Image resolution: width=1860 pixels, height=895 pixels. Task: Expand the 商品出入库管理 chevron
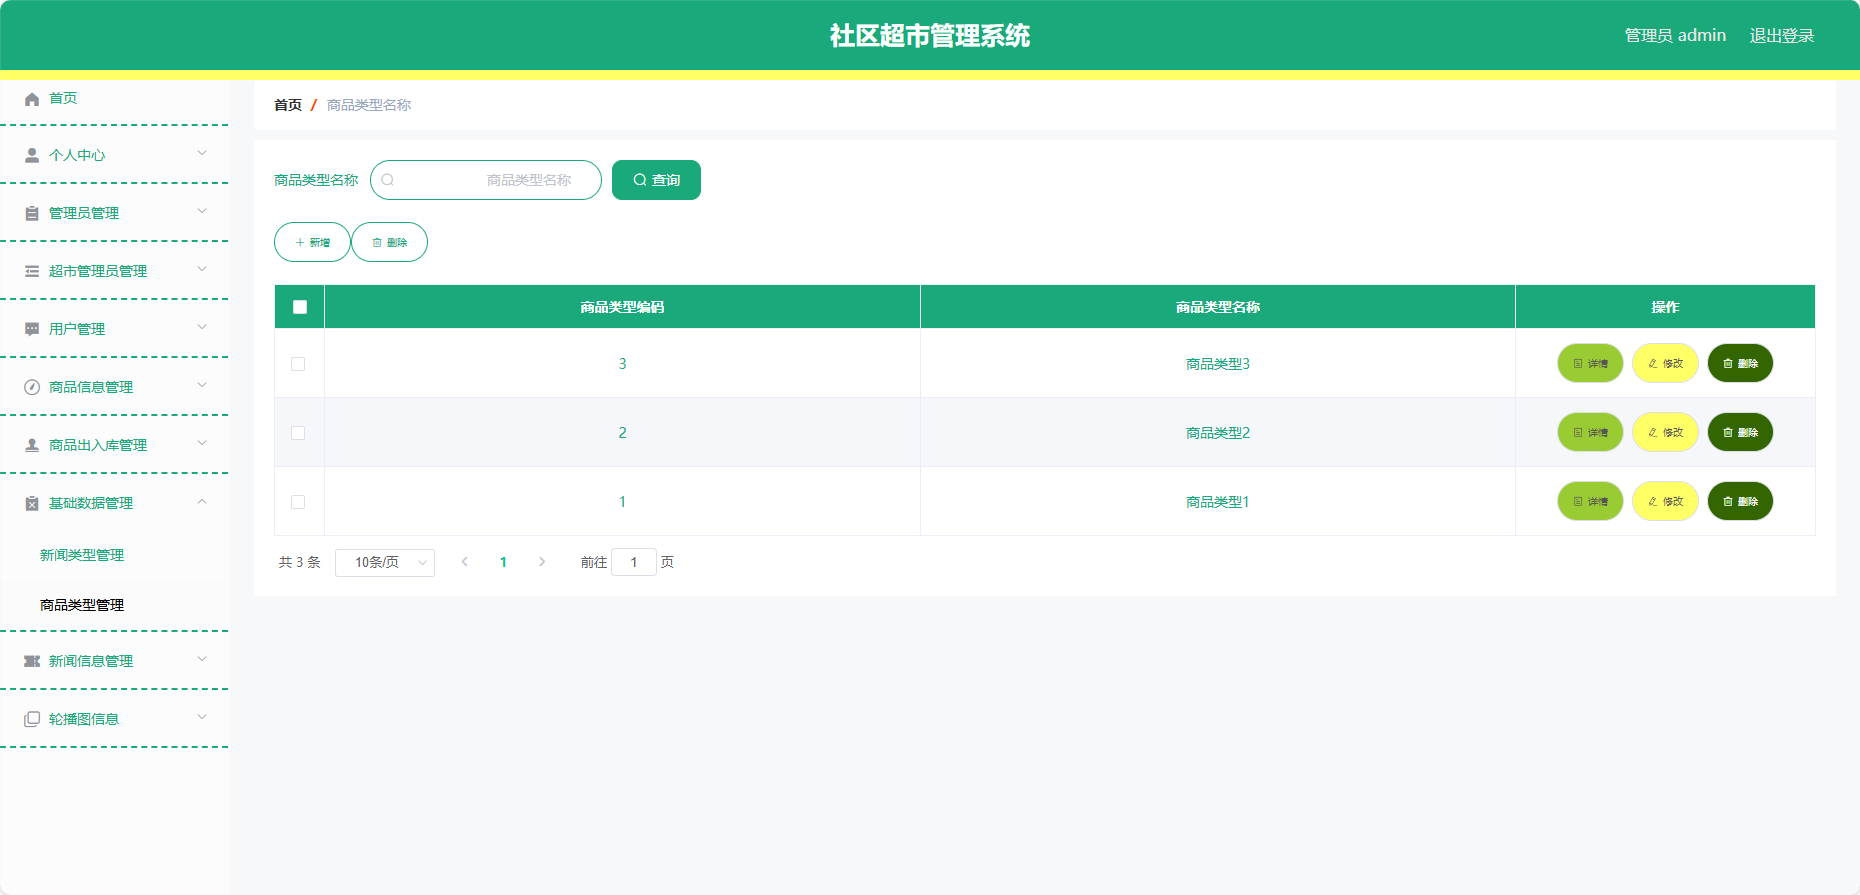pos(202,444)
